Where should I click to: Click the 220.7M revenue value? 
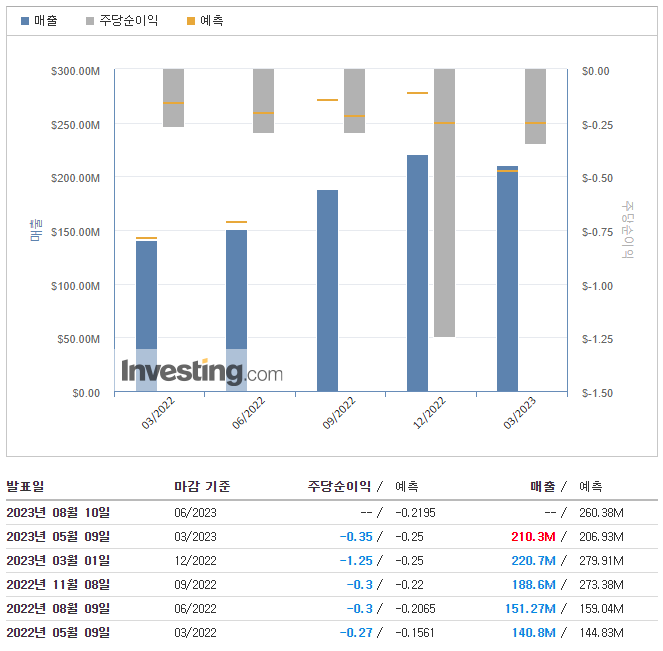coord(533,561)
